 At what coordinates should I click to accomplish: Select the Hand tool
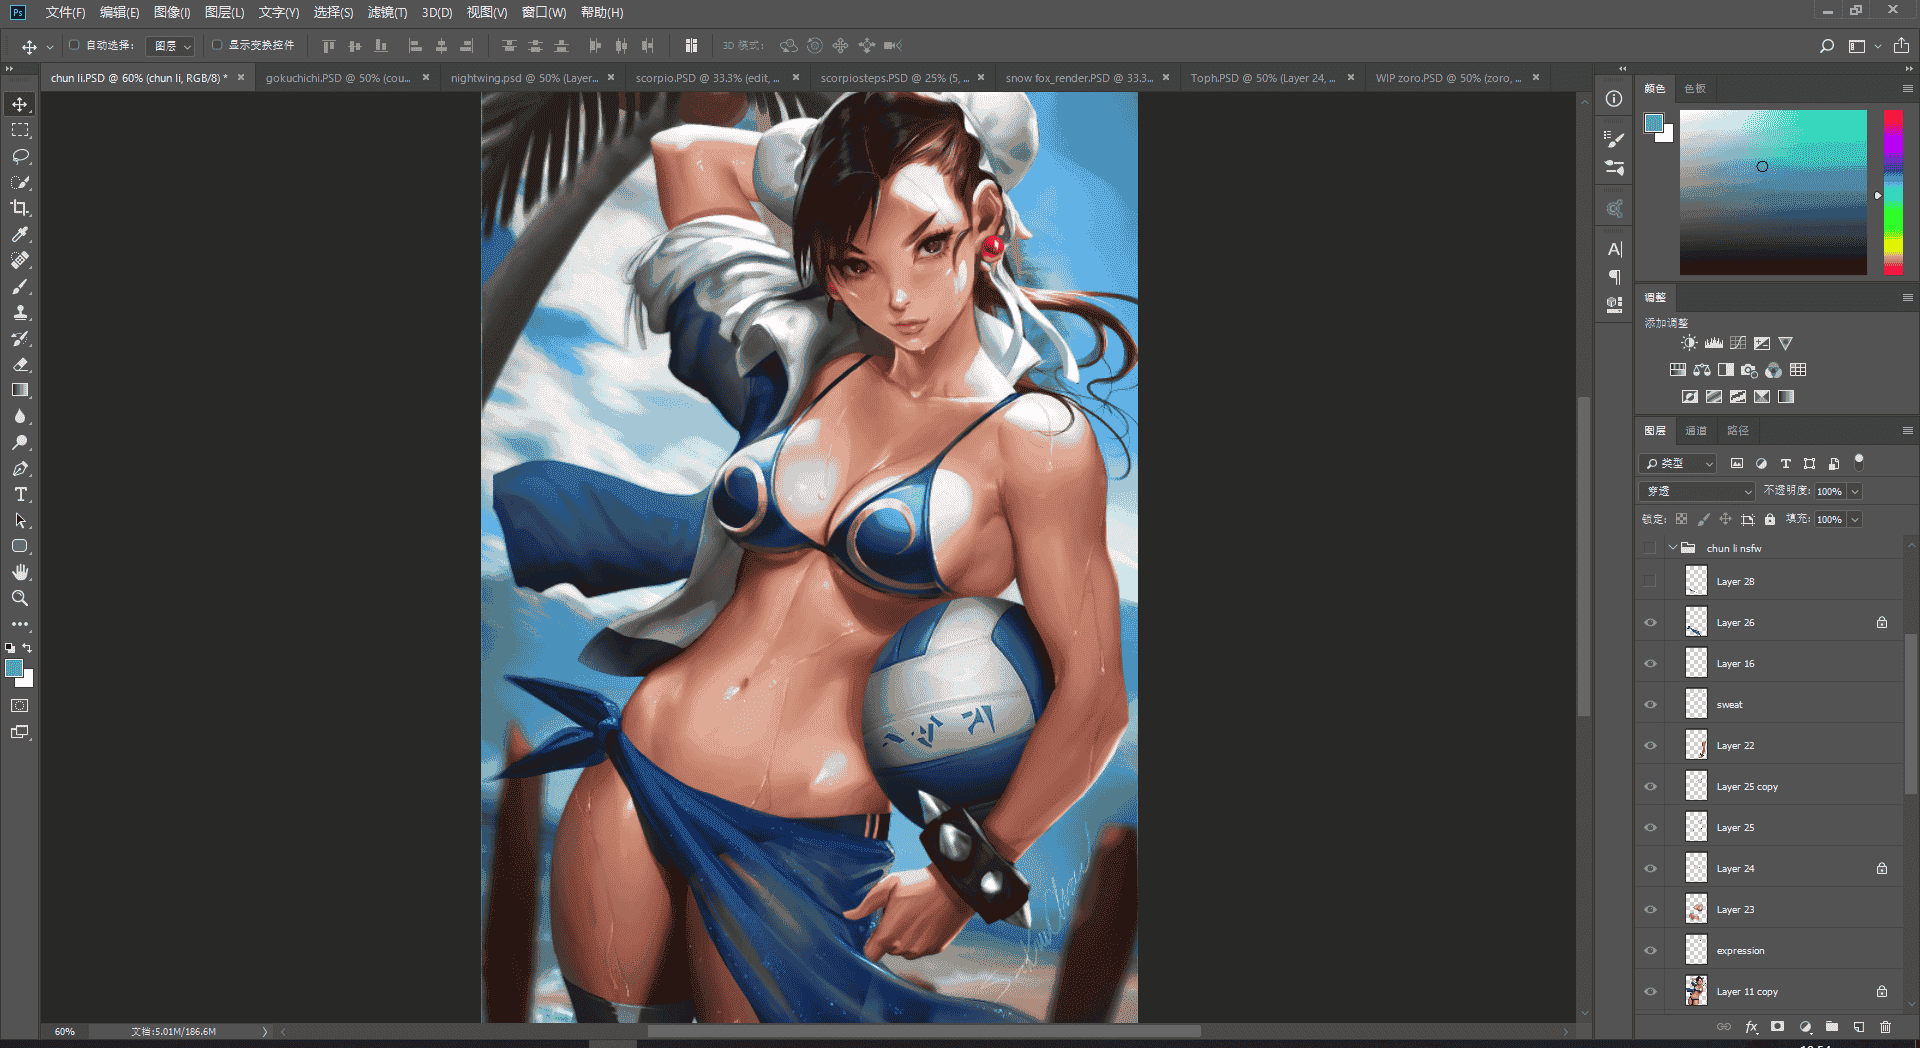[x=20, y=572]
